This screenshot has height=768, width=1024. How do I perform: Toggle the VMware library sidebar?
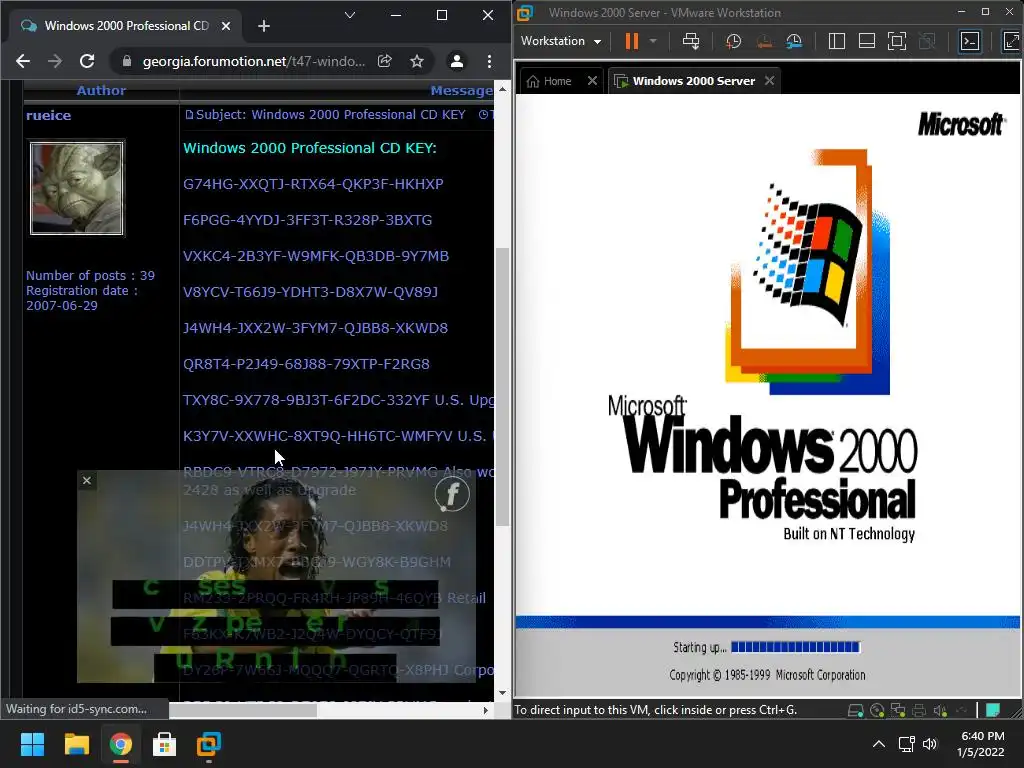pos(837,41)
